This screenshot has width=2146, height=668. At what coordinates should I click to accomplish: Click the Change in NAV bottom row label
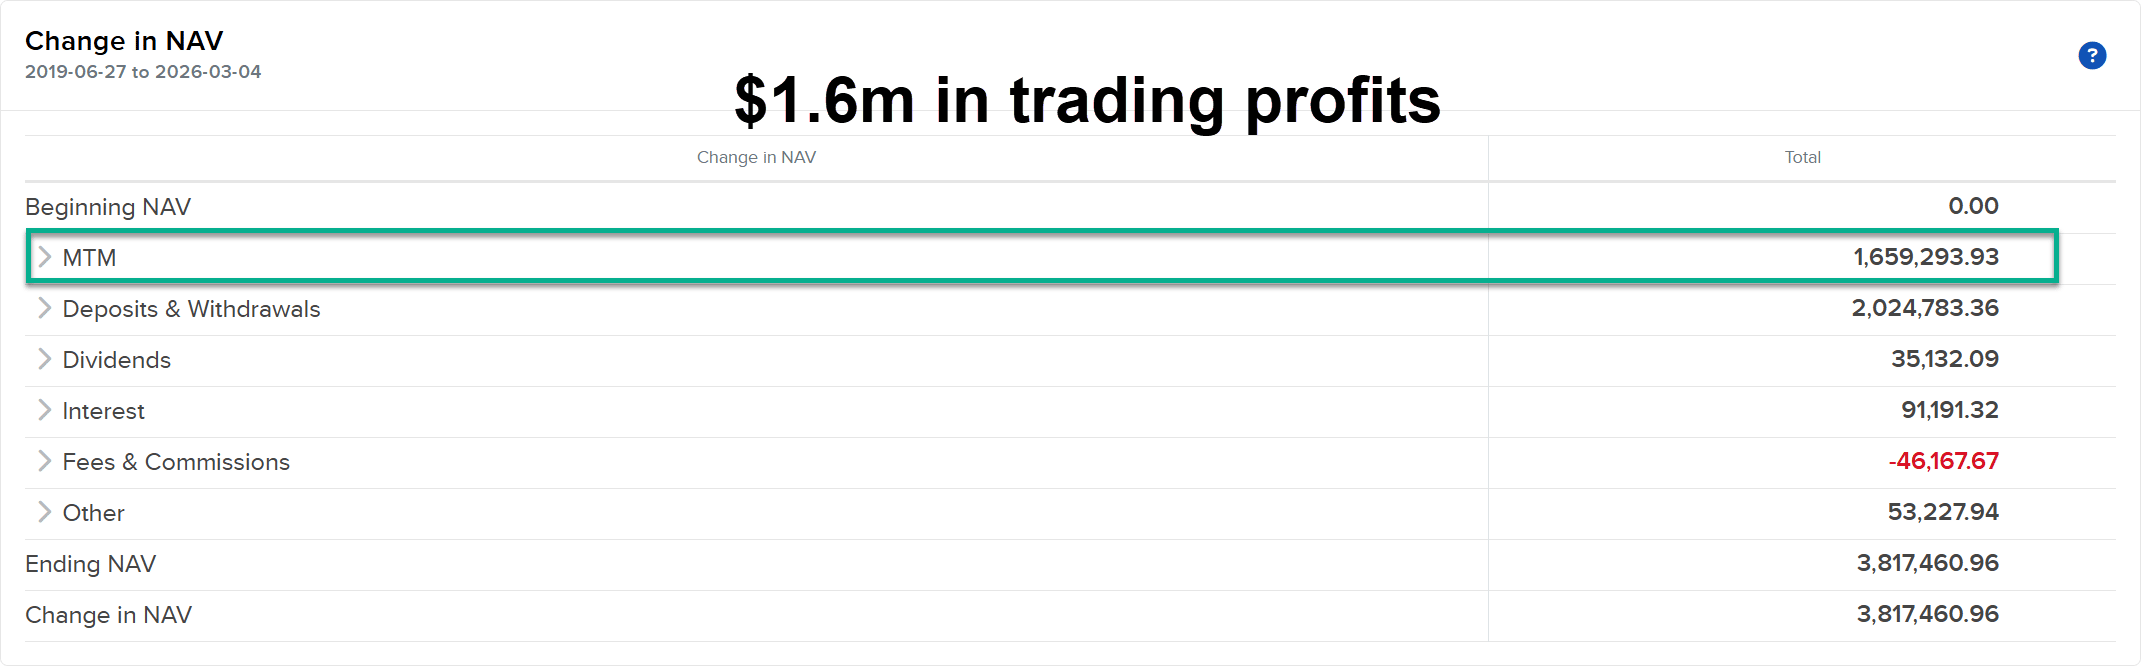[108, 615]
